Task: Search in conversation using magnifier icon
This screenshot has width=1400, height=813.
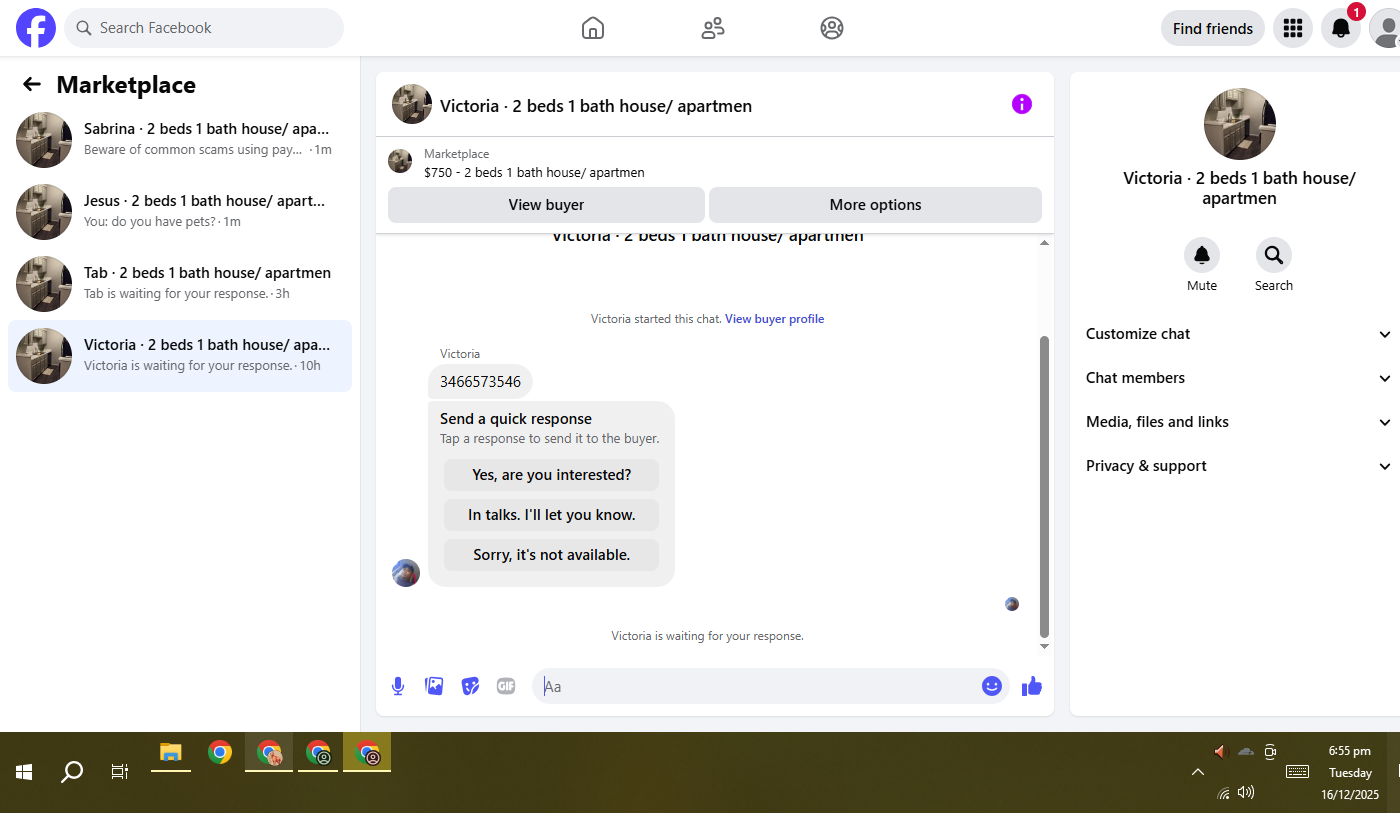Action: pyautogui.click(x=1274, y=255)
